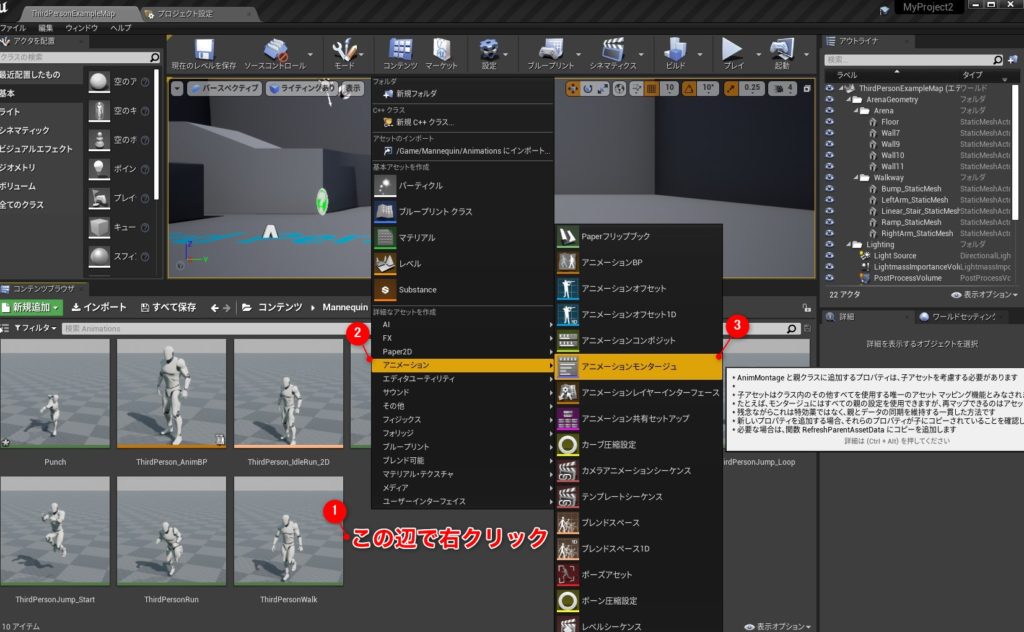Click the Import (インポート) button in Content Browser
1024x632 pixels.
point(99,307)
